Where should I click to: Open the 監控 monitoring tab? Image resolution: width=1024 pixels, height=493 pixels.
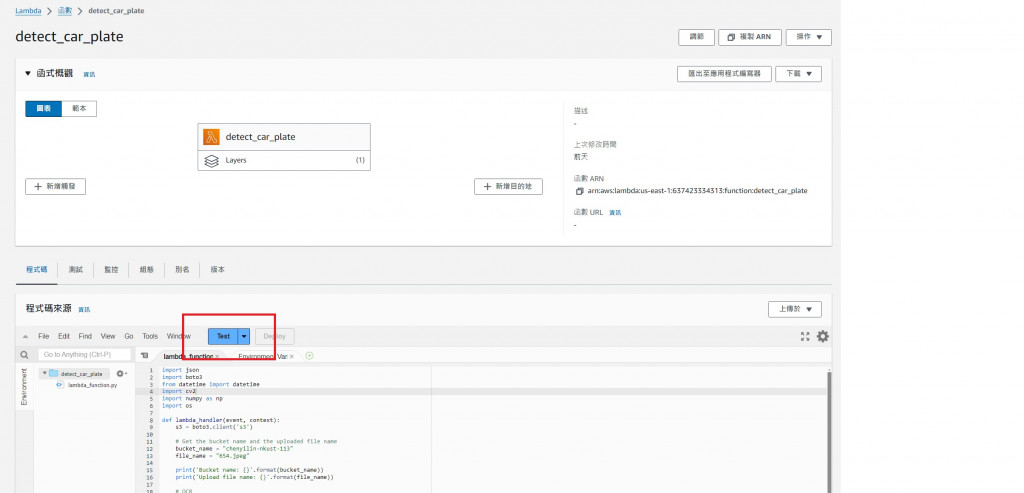click(111, 270)
